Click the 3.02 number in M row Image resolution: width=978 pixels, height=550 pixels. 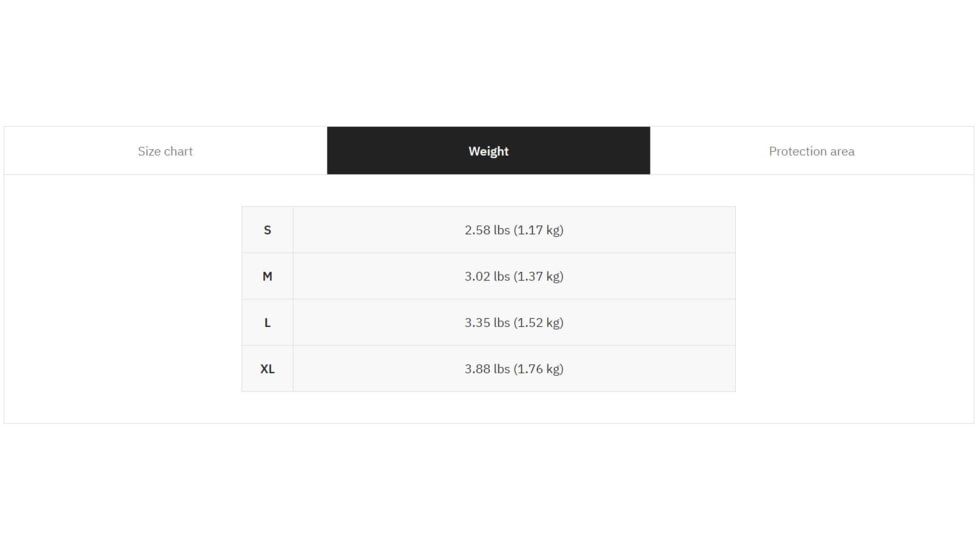coord(477,276)
